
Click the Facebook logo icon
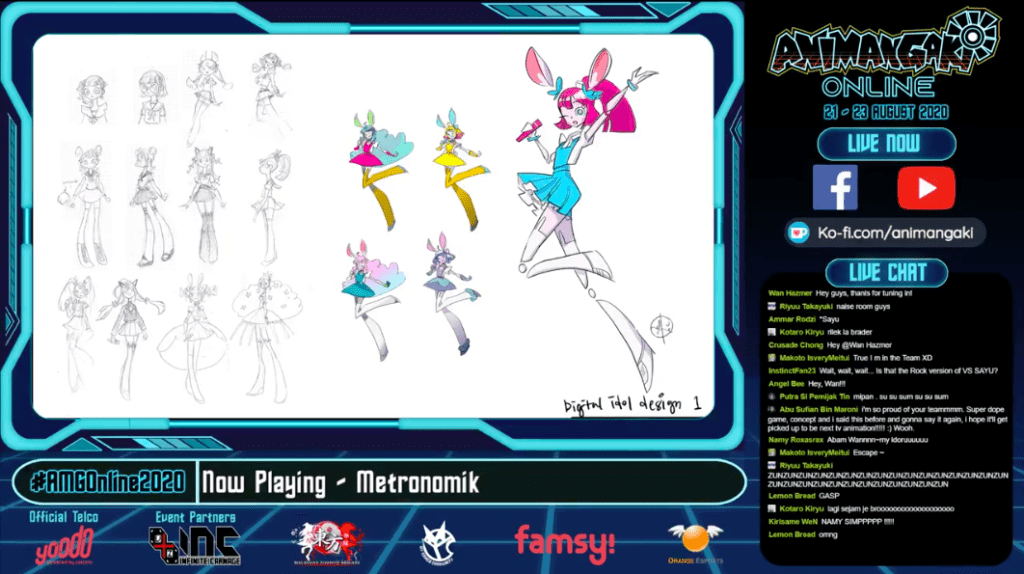point(835,187)
